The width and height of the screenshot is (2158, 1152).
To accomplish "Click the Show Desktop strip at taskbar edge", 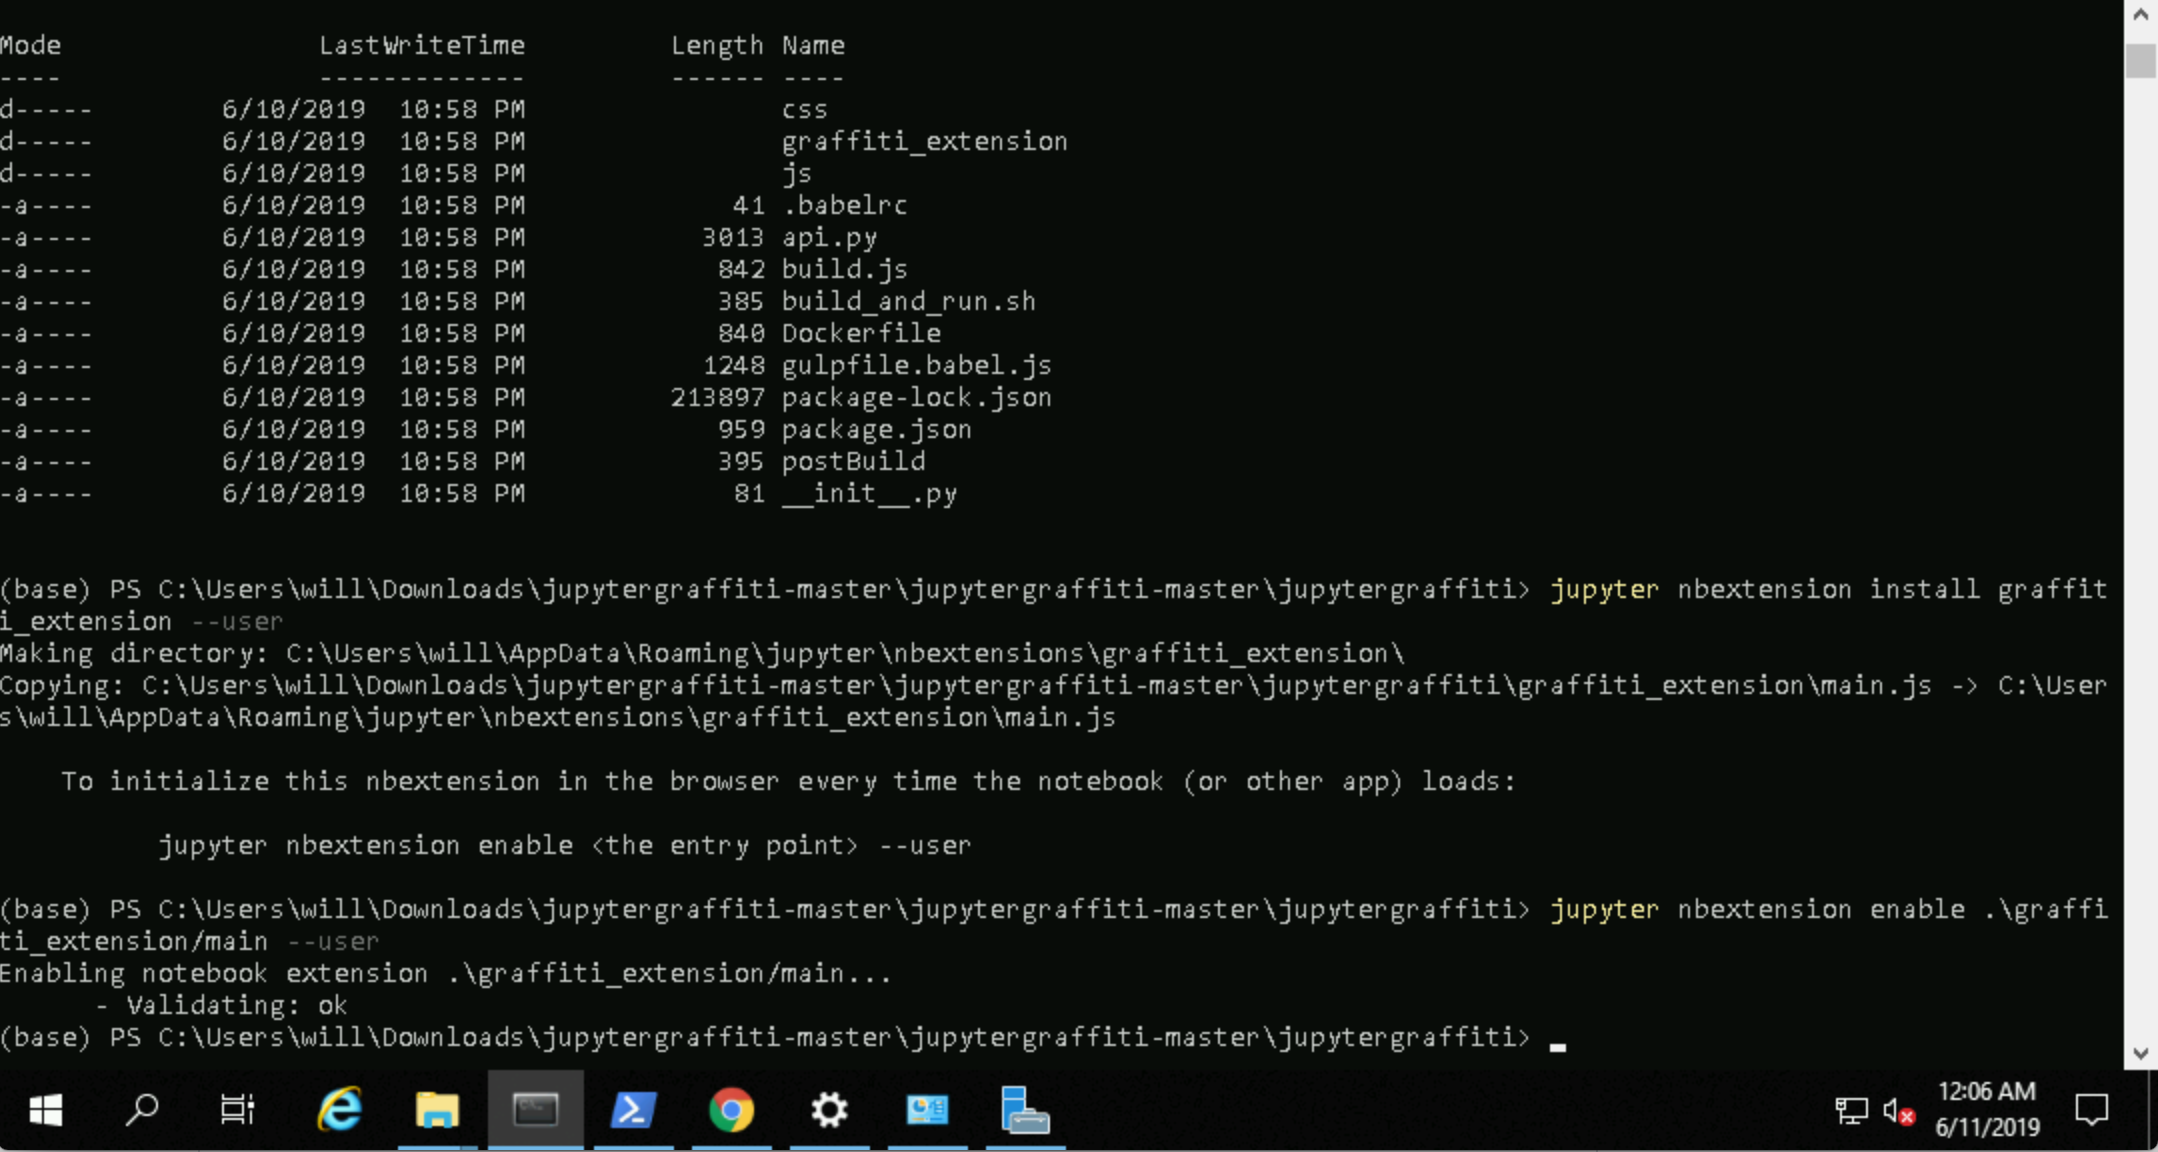I will pos(2153,1110).
